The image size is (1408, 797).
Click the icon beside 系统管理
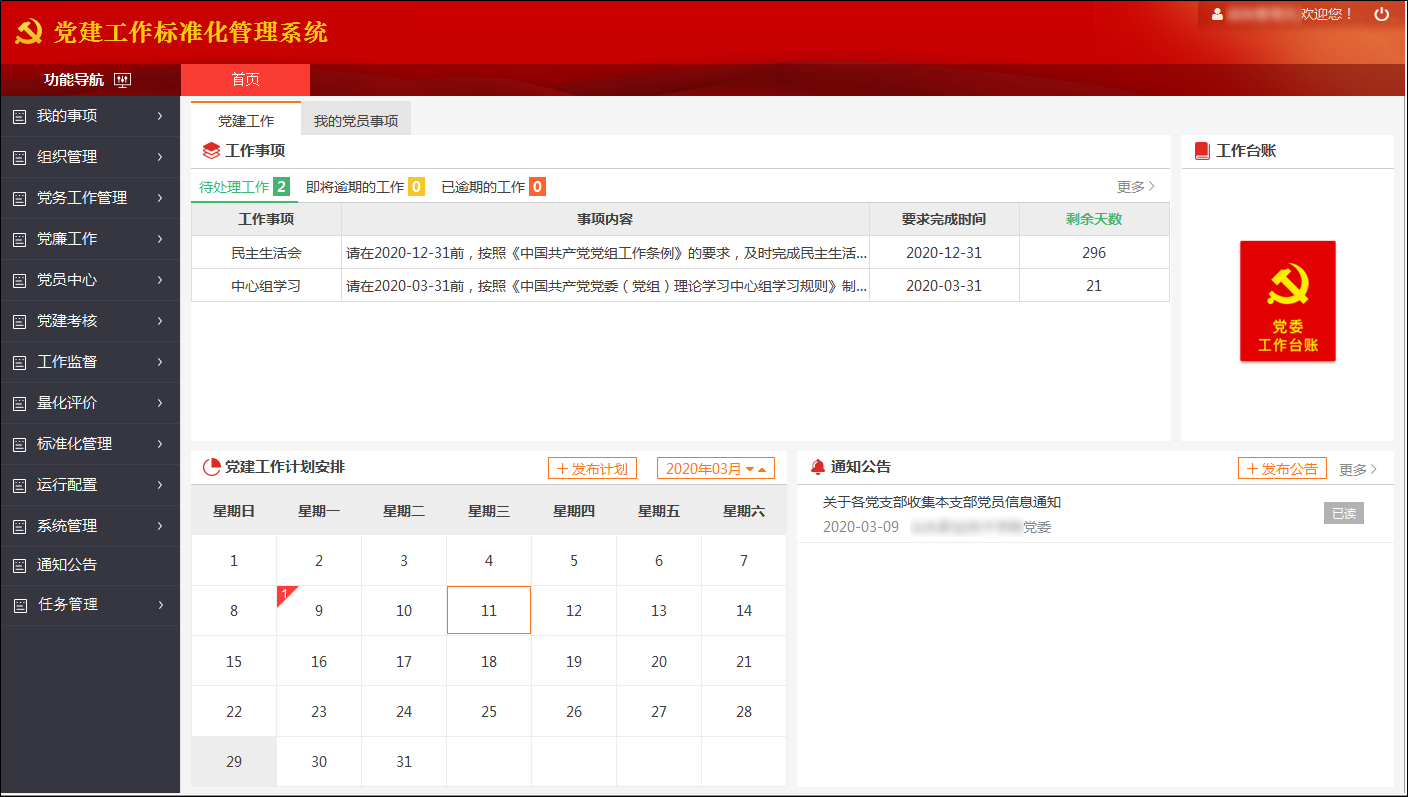(x=19, y=527)
